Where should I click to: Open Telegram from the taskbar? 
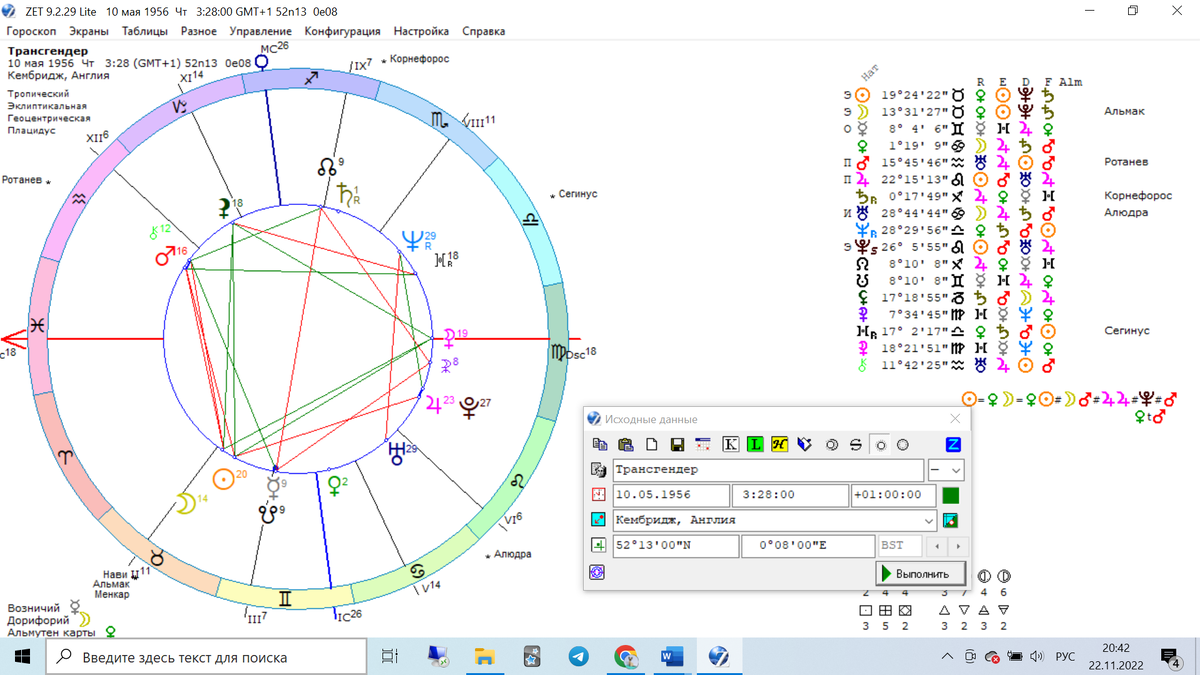click(579, 657)
